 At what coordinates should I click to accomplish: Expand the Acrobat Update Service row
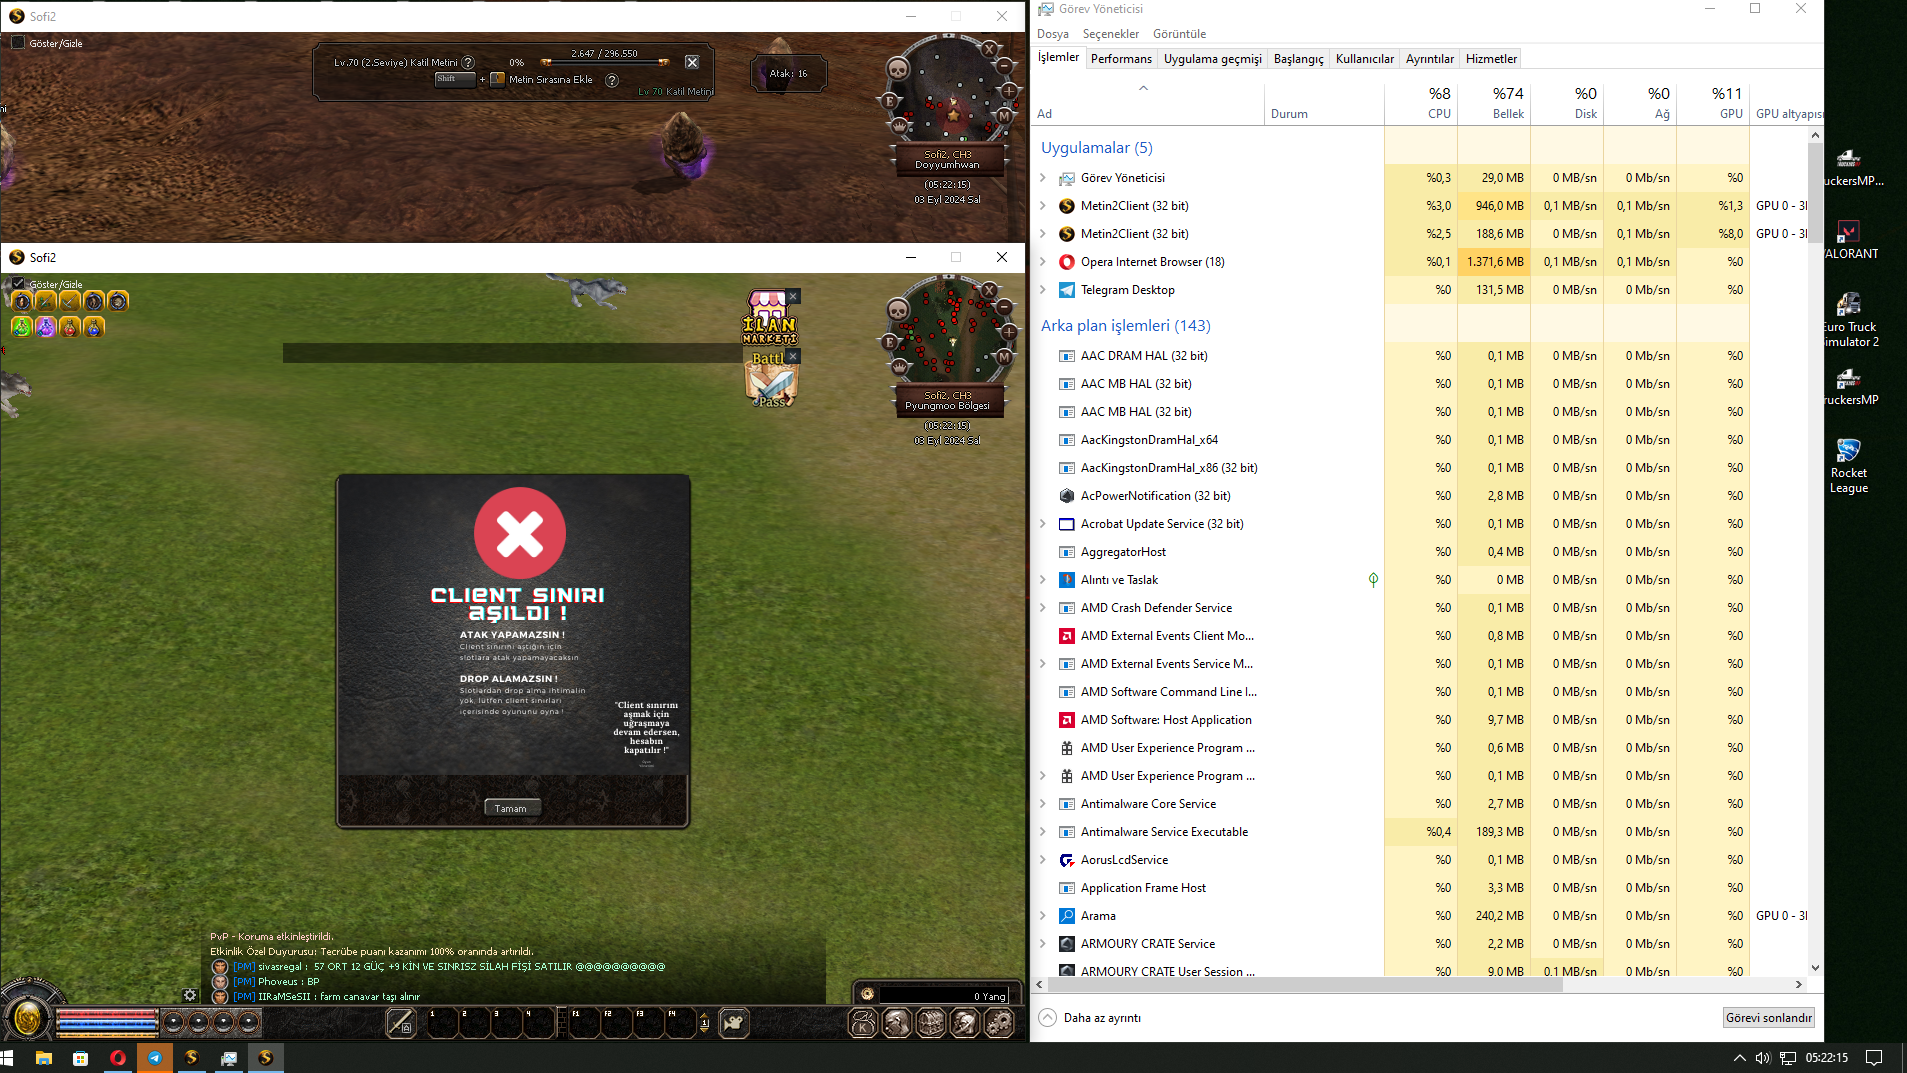(1043, 524)
